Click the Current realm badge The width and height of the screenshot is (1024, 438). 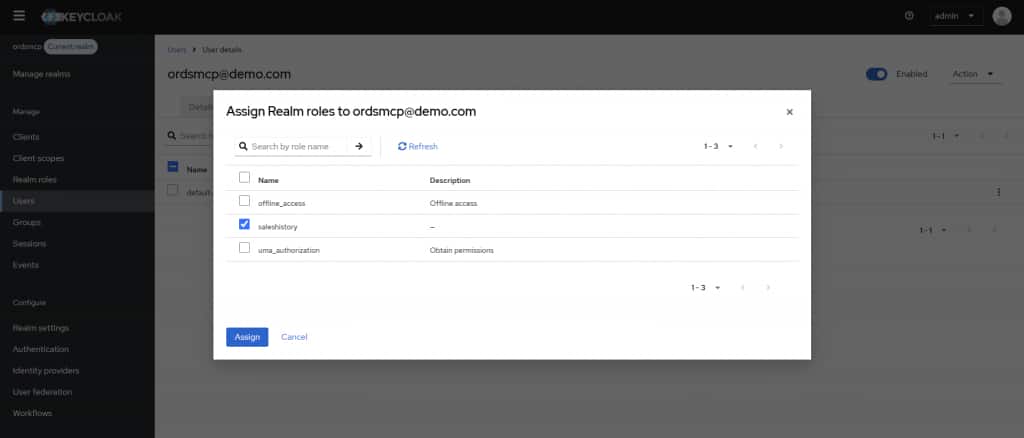point(71,47)
